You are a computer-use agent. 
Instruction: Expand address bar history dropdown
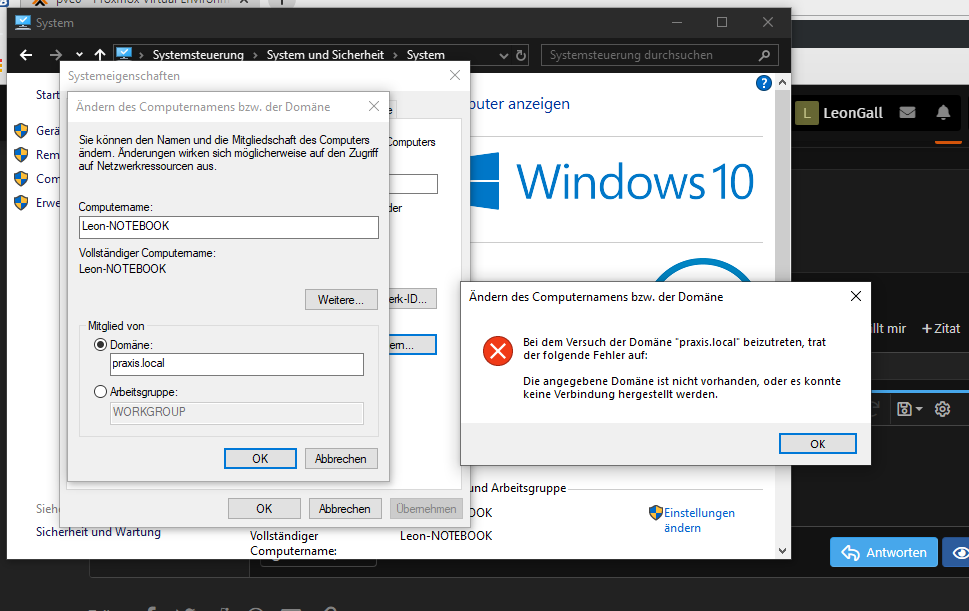click(504, 56)
